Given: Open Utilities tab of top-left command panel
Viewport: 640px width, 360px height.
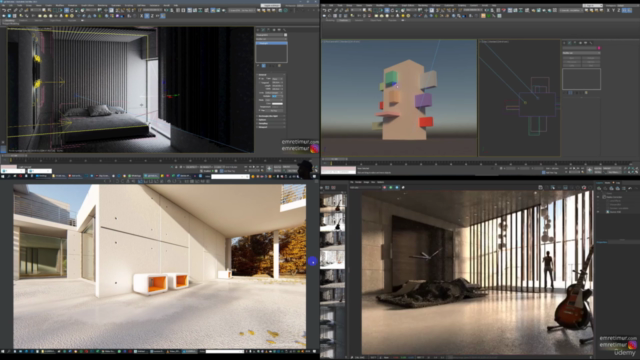Looking at the screenshot, I should pyautogui.click(x=284, y=30).
